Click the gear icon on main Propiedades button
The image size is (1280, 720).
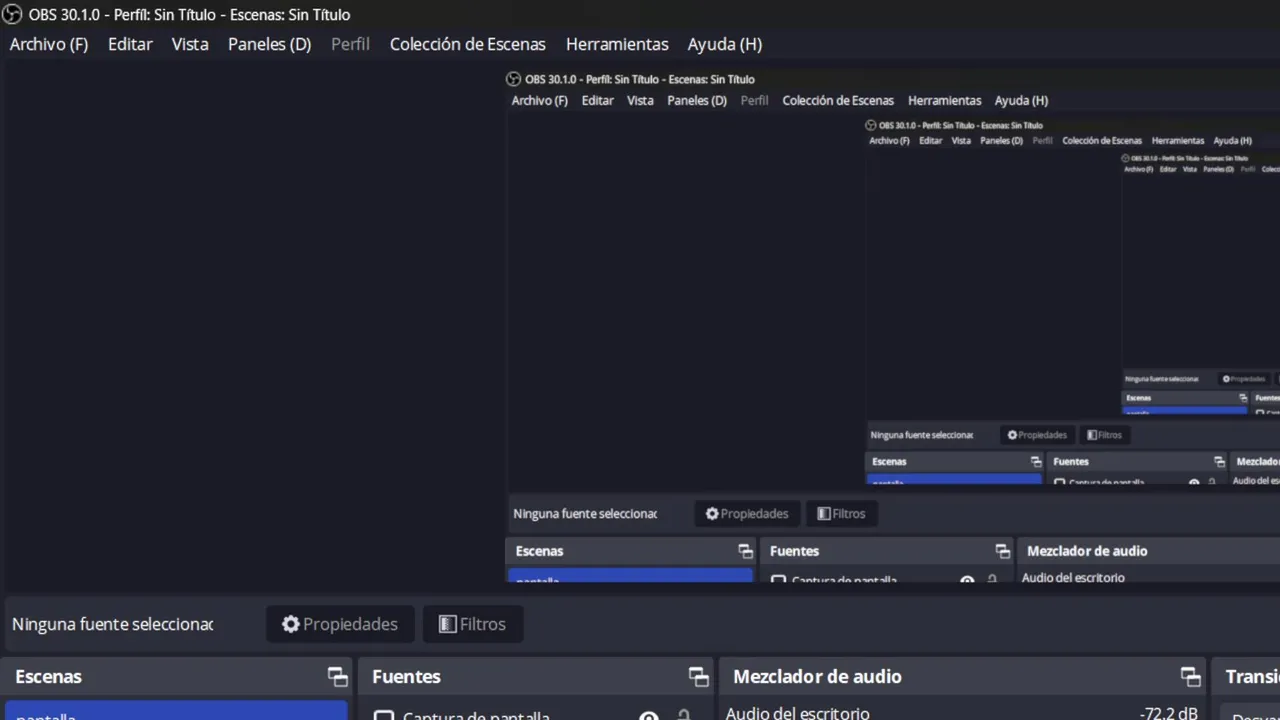(x=291, y=624)
